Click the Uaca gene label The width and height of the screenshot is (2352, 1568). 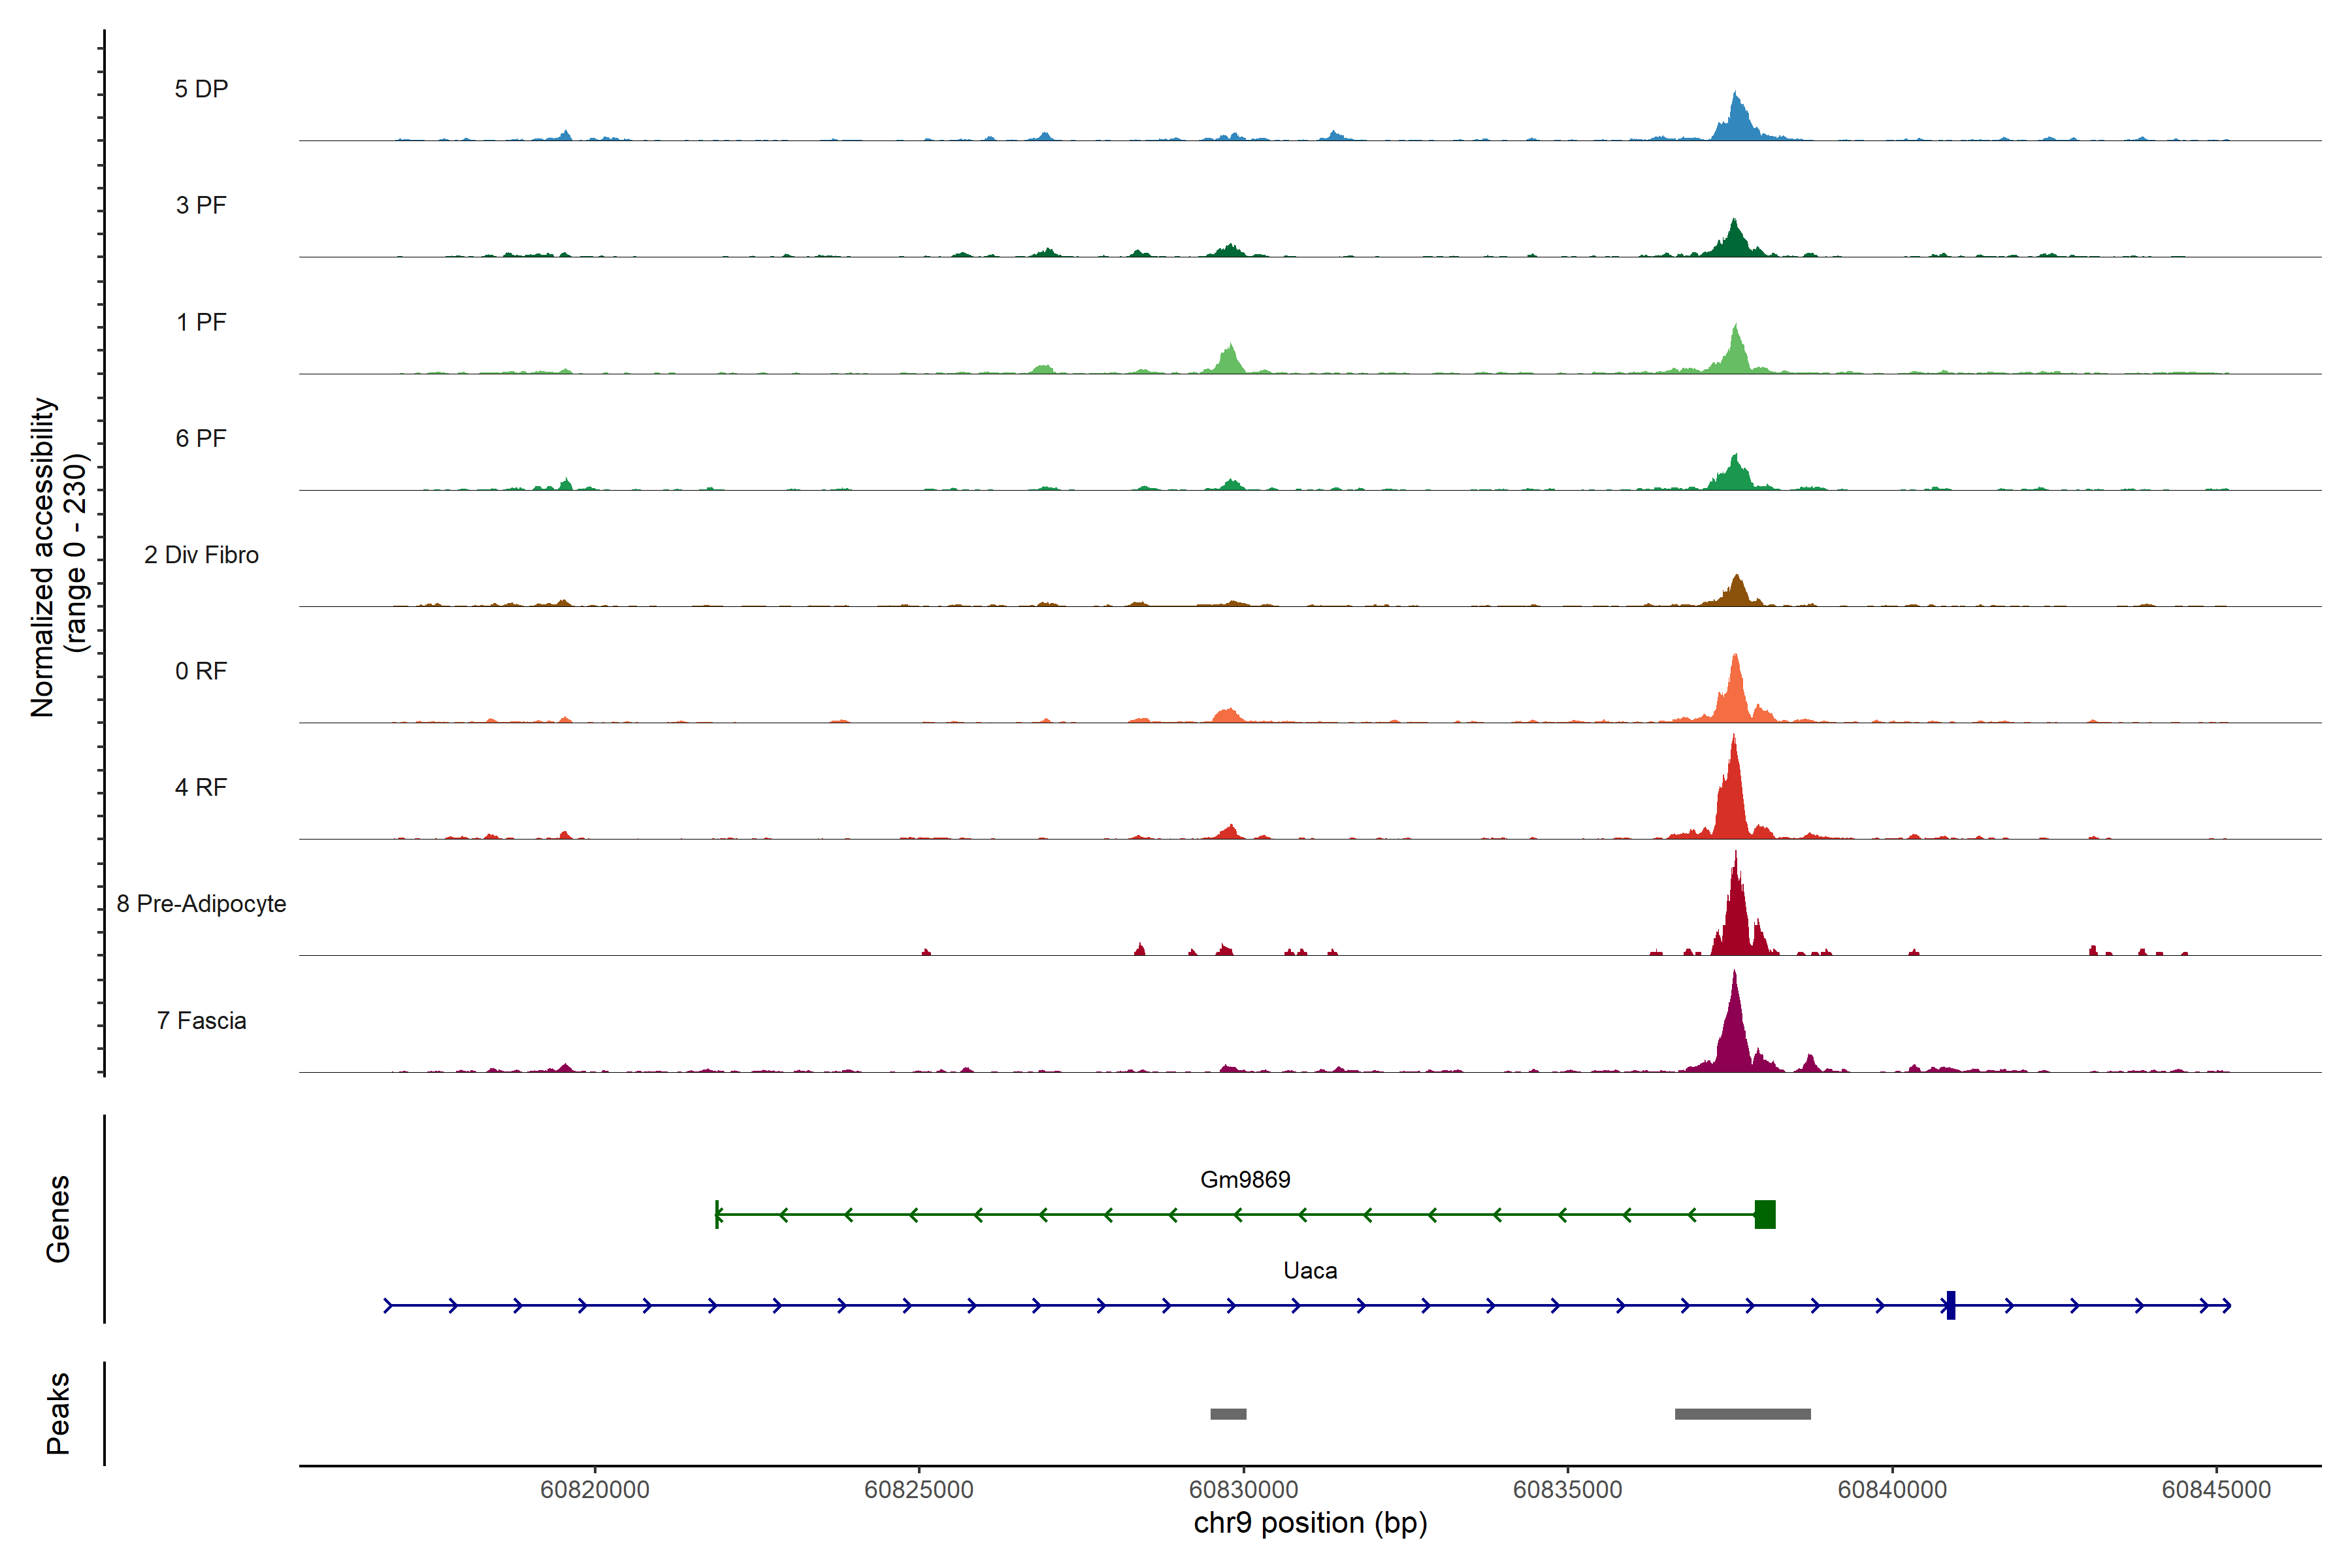tap(1310, 1270)
